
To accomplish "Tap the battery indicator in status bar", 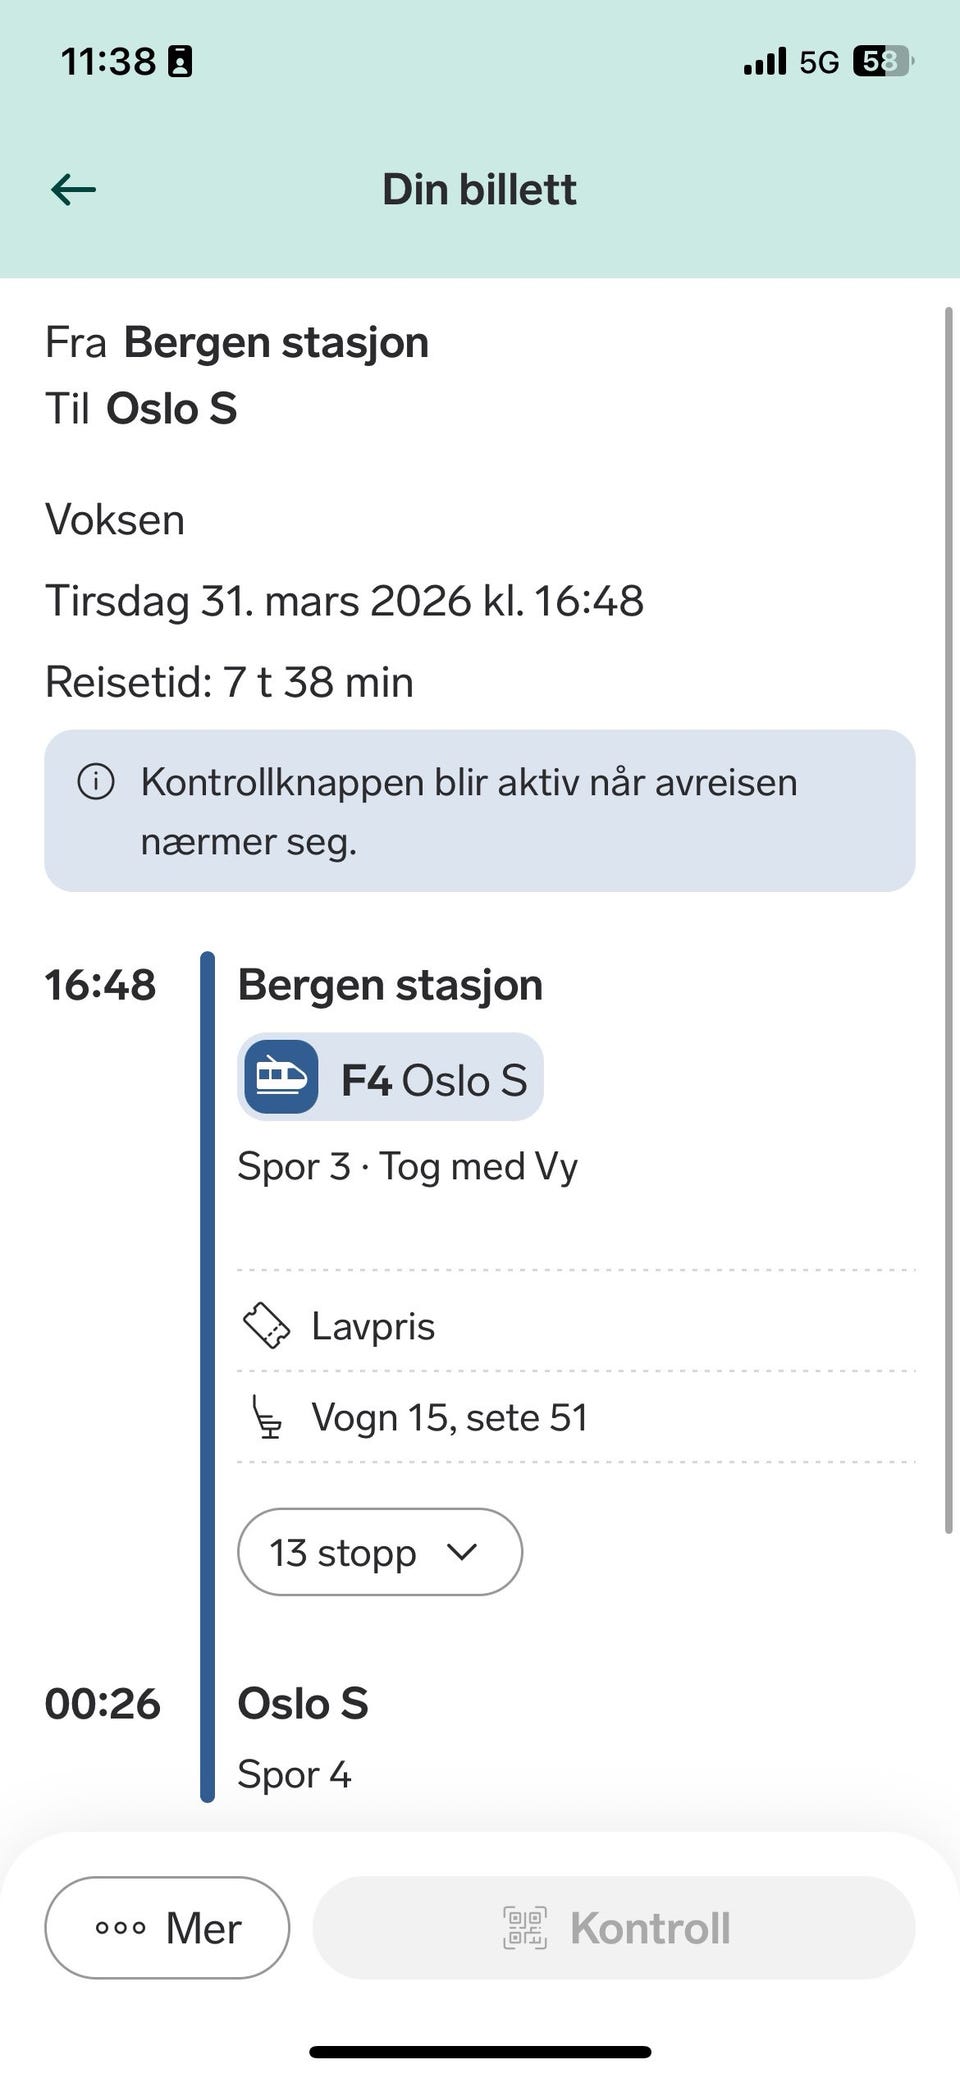I will 881,62.
